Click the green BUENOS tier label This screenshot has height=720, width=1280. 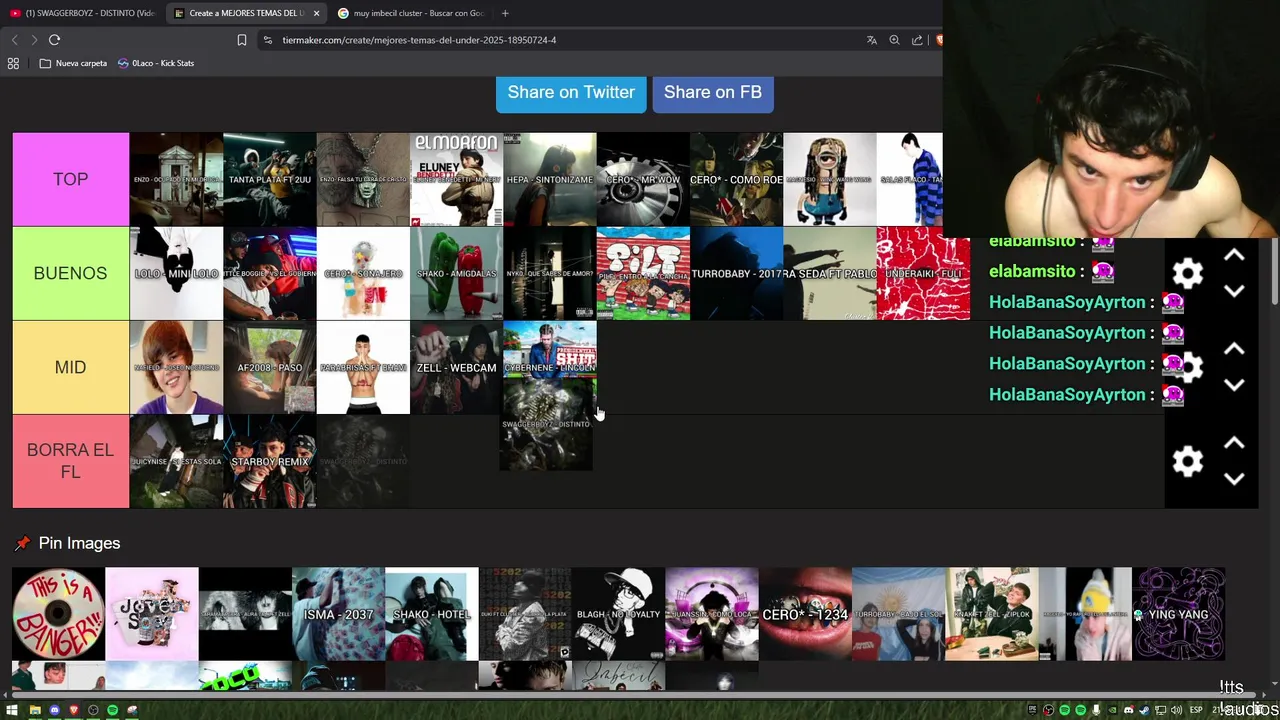coord(71,273)
